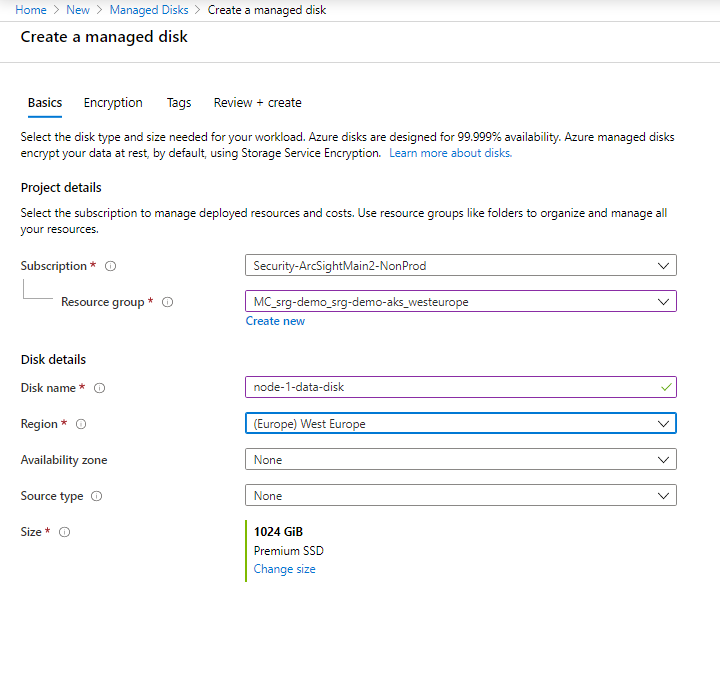Open the Tags tab
The image size is (720, 682).
click(x=179, y=103)
